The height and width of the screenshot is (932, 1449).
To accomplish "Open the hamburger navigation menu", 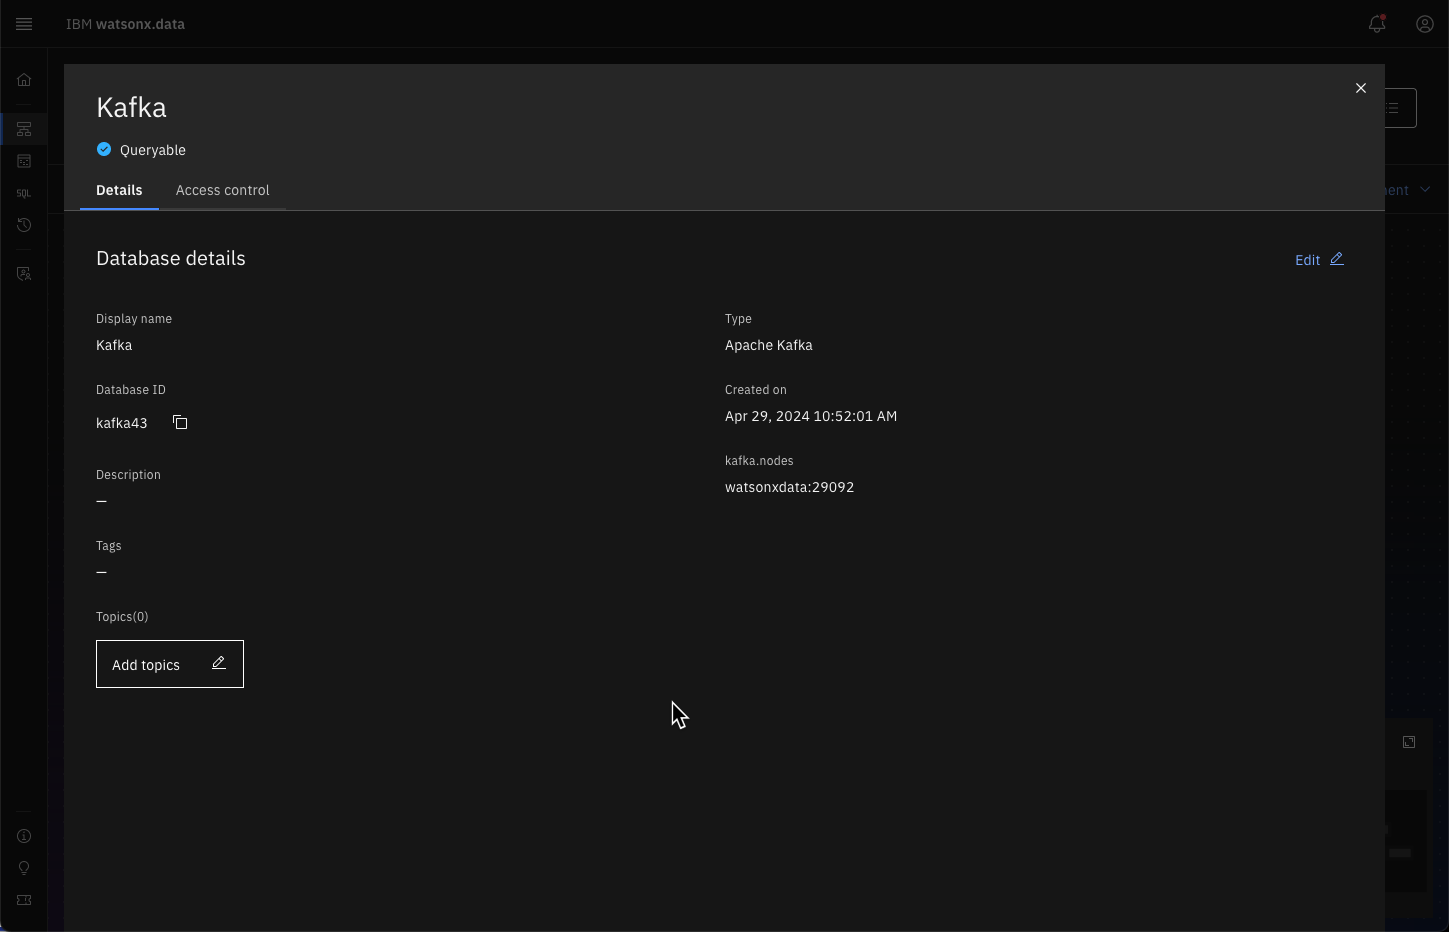I will coord(24,24).
